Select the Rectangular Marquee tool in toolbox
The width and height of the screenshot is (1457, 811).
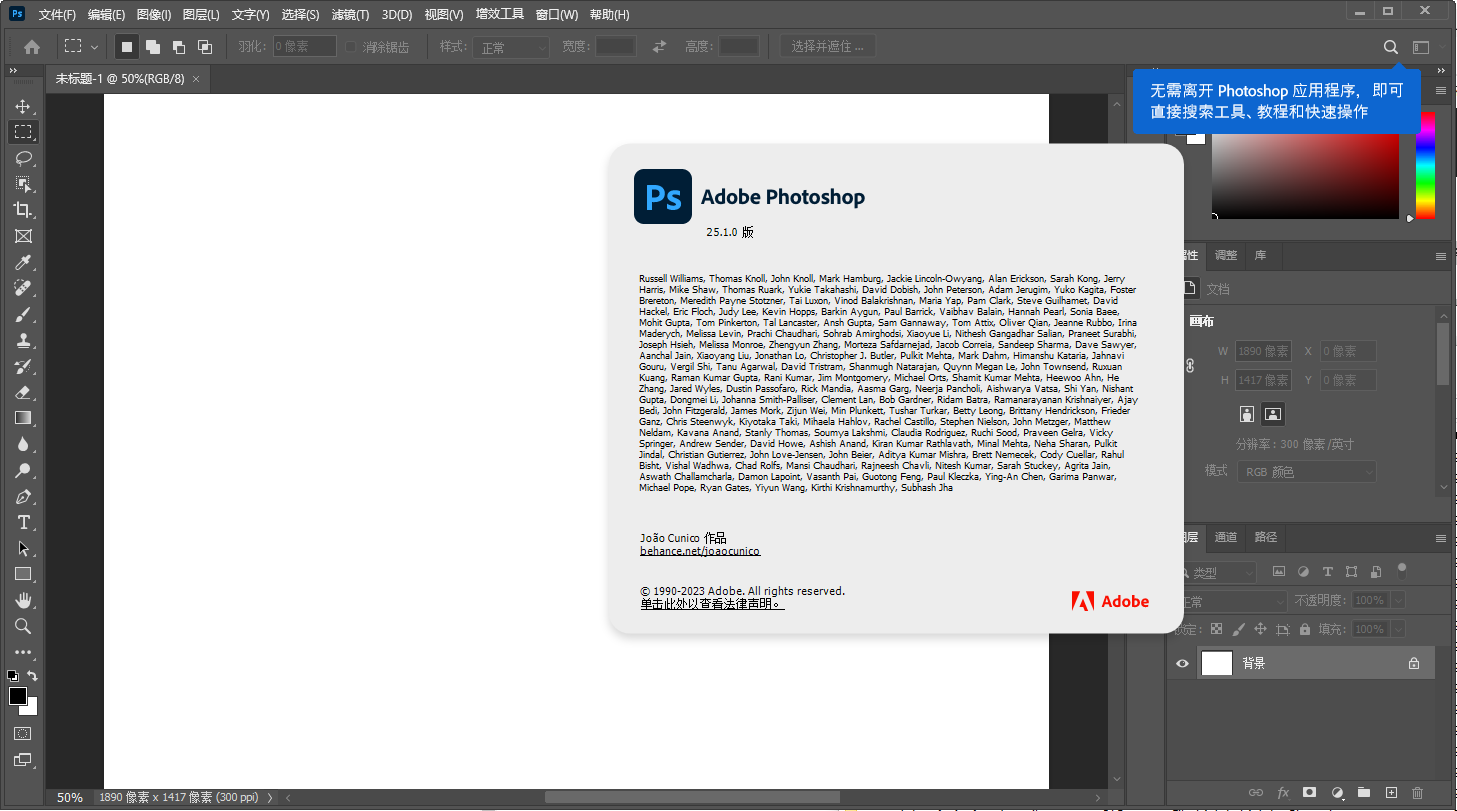coord(23,132)
